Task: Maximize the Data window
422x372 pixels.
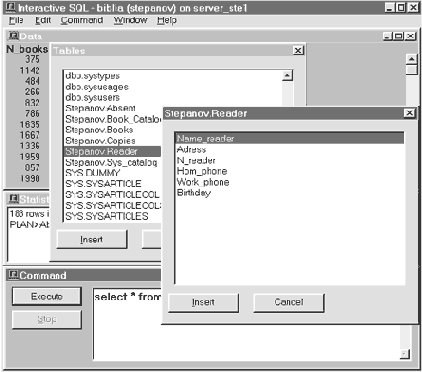Action: click(x=398, y=36)
